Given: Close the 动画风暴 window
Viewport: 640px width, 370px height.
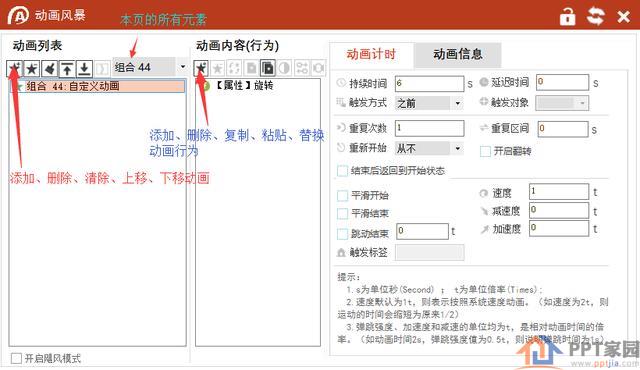Looking at the screenshot, I should tap(624, 17).
